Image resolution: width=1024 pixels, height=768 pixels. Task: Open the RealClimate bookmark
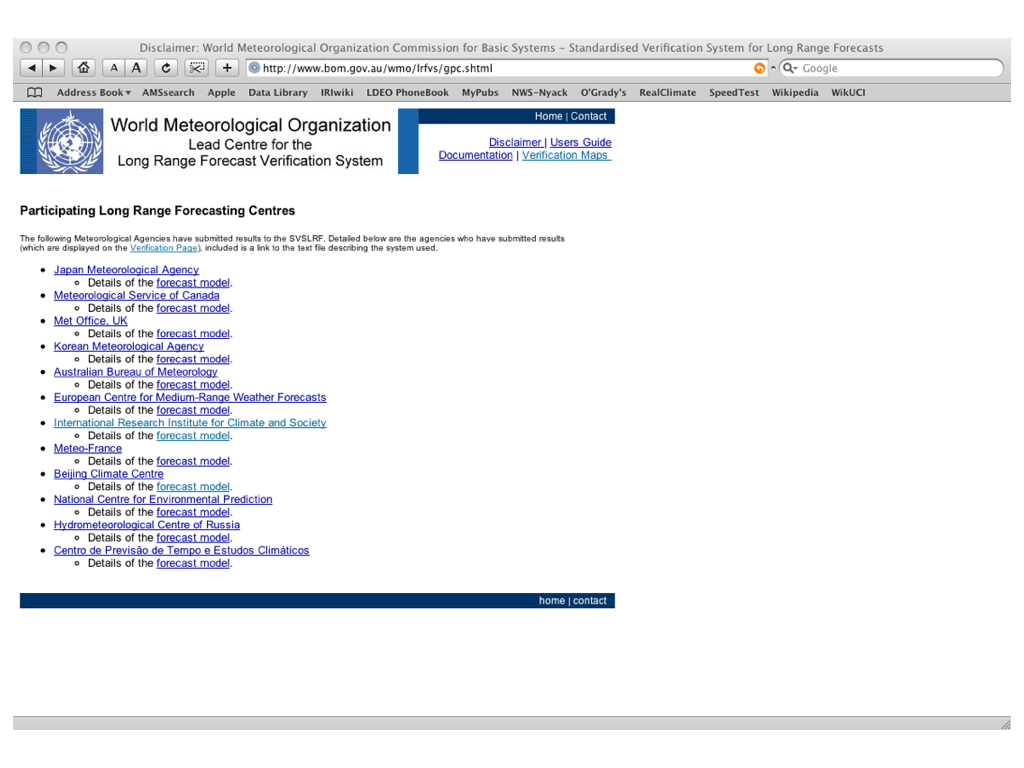[667, 92]
